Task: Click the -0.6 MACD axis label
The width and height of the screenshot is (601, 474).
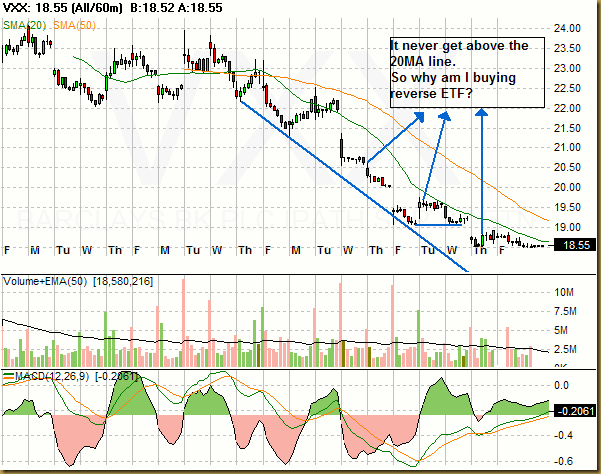Action: [563, 461]
